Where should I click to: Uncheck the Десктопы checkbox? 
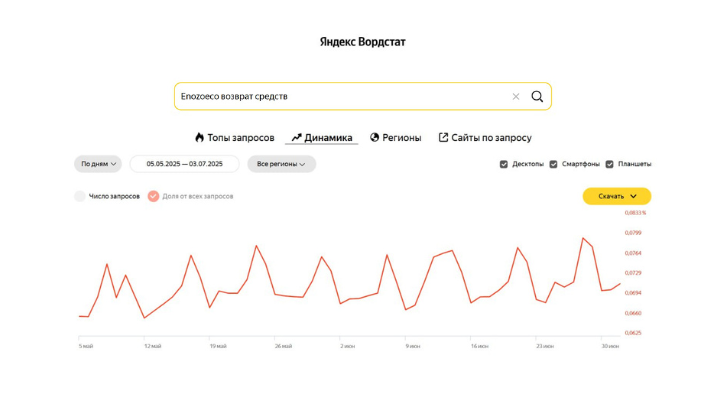[504, 164]
